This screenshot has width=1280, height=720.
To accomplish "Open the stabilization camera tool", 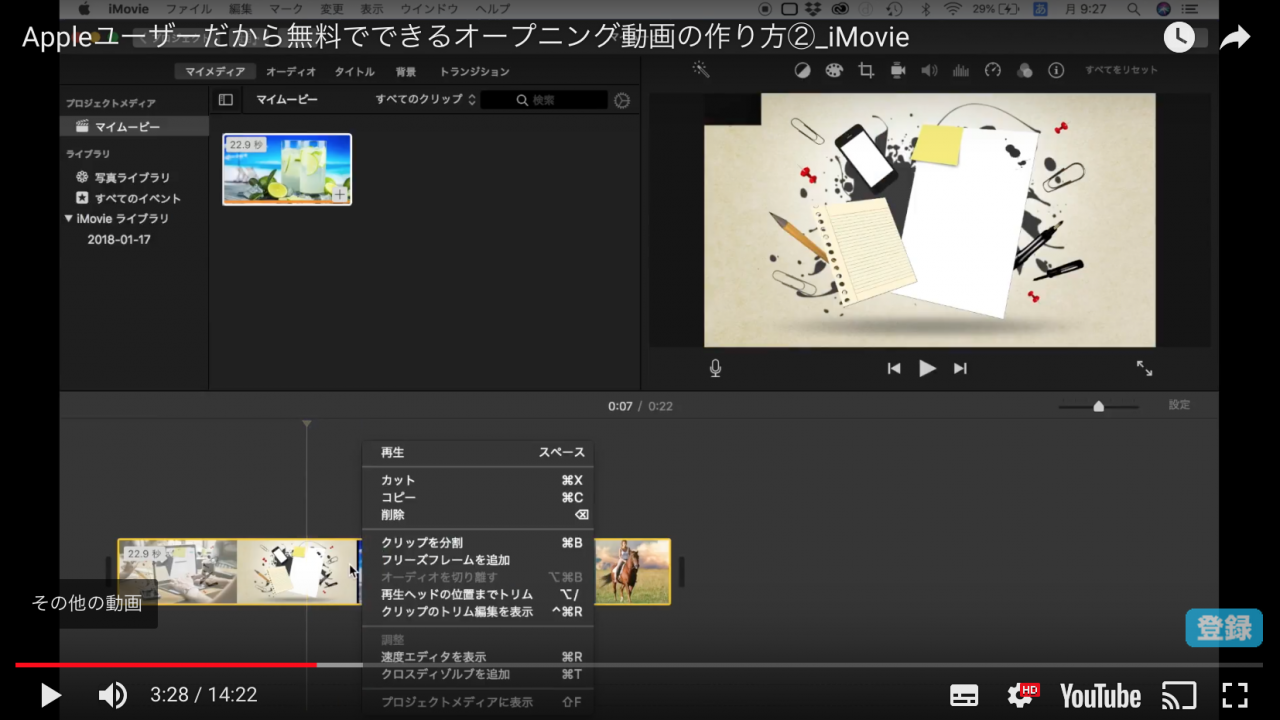I will (898, 71).
